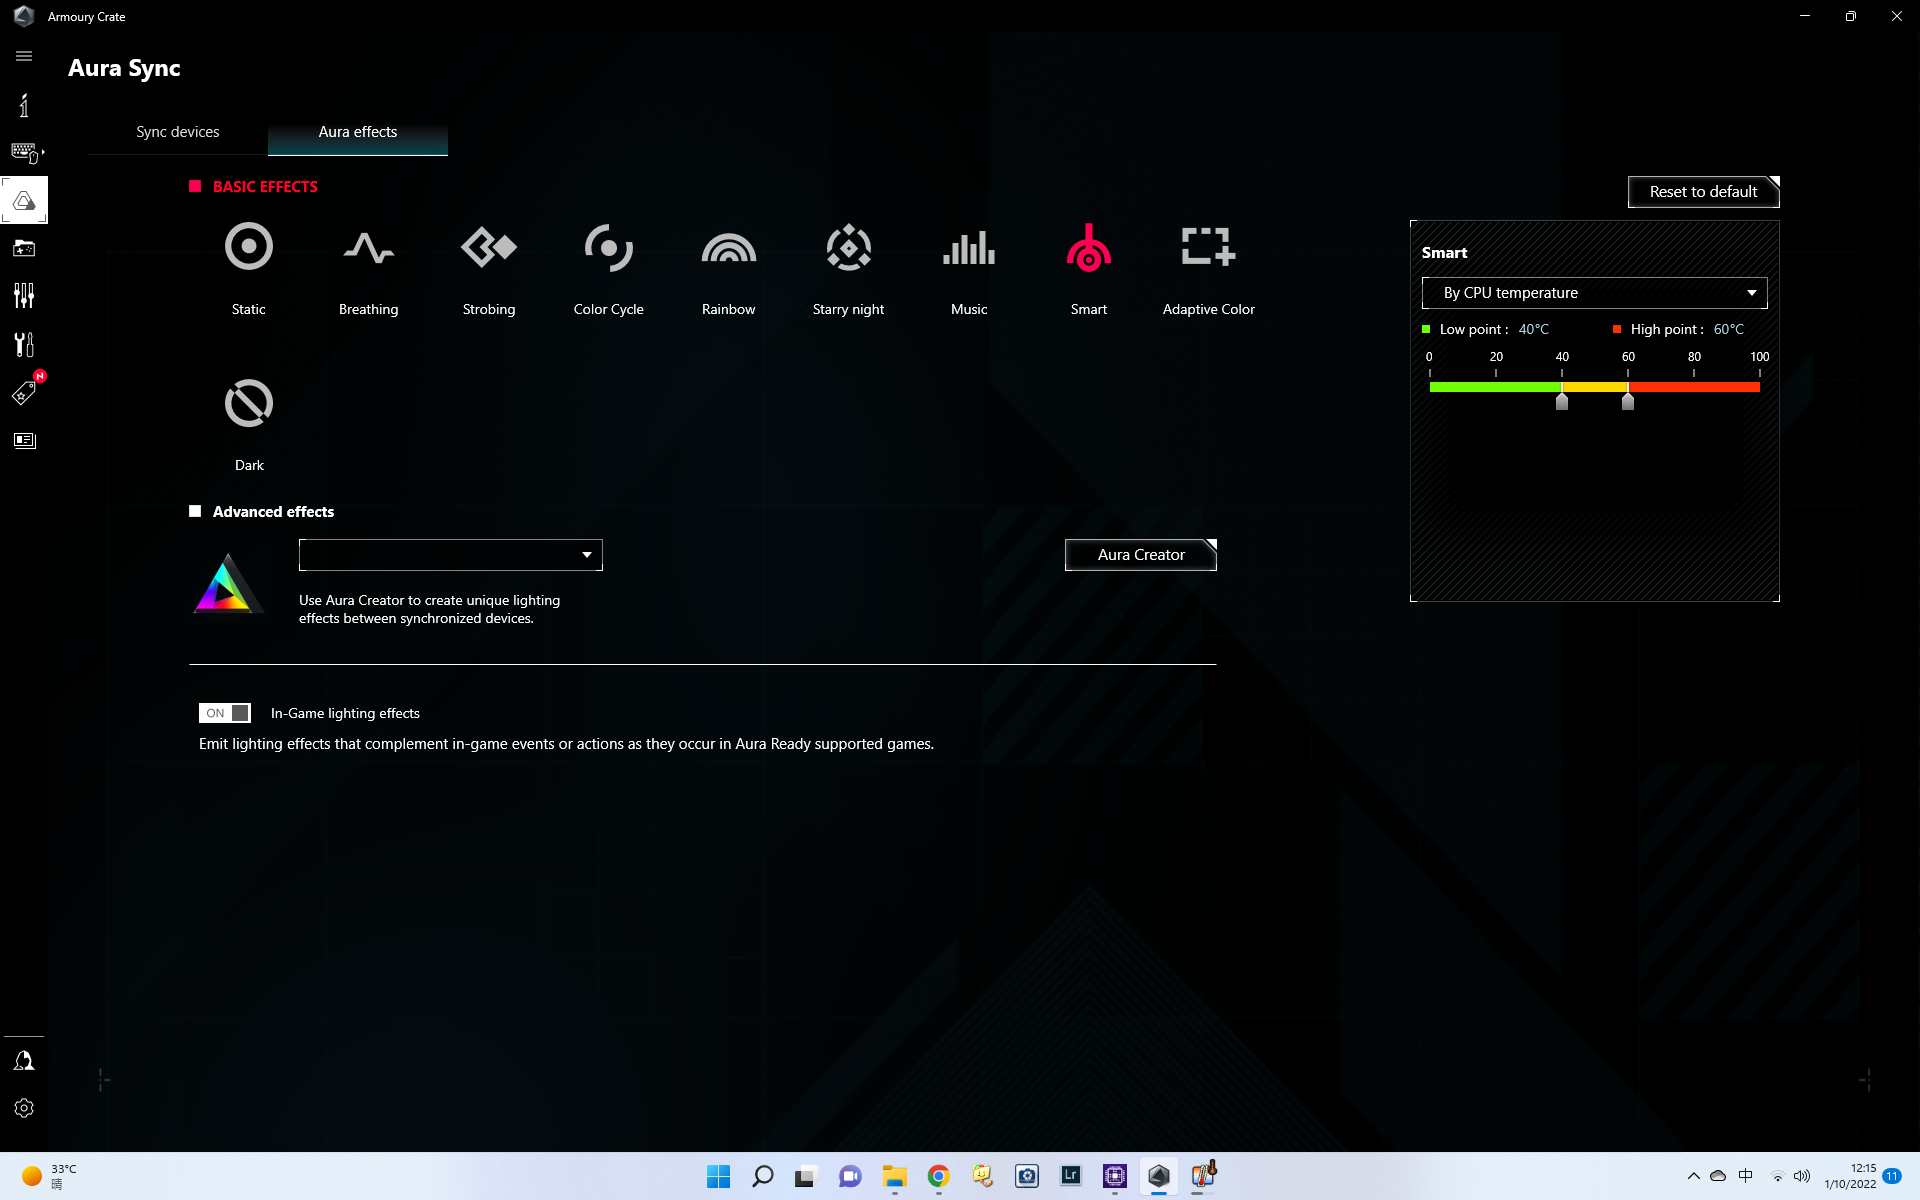Viewport: 1920px width, 1200px height.
Task: Open the Device keyboard section in sidebar
Action: [26, 152]
